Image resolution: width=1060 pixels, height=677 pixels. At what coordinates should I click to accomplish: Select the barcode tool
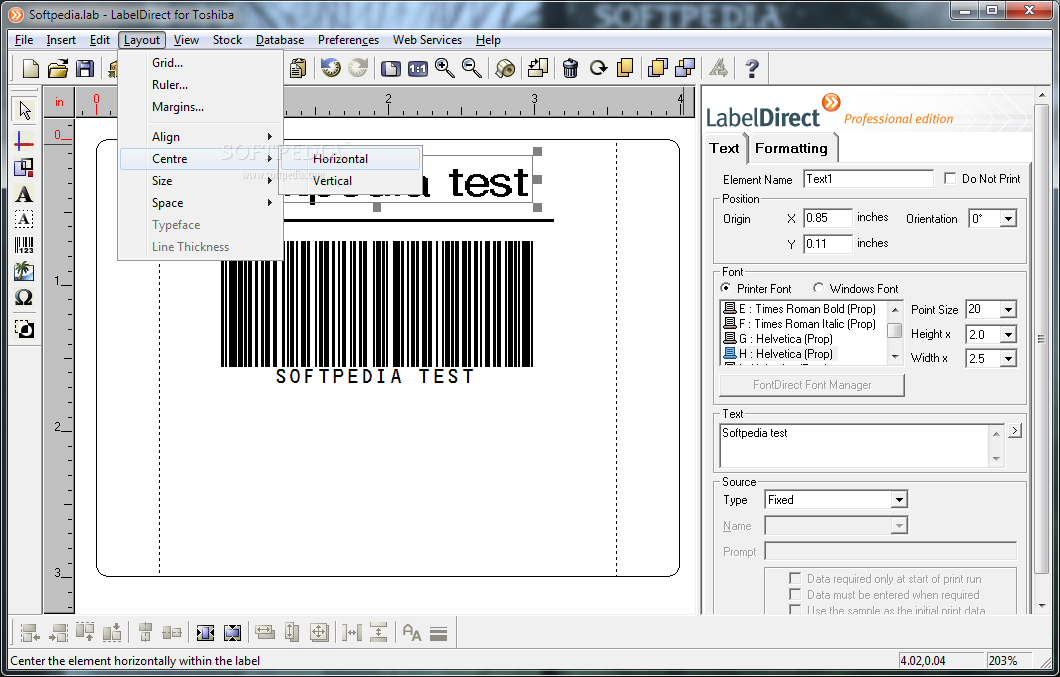(x=24, y=245)
